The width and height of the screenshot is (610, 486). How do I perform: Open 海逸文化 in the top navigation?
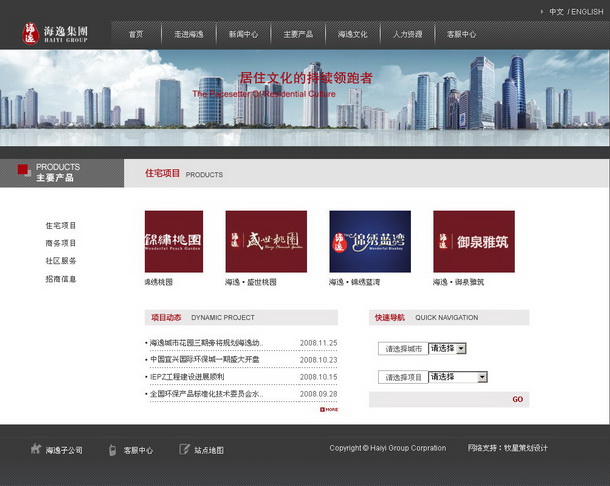pos(352,34)
